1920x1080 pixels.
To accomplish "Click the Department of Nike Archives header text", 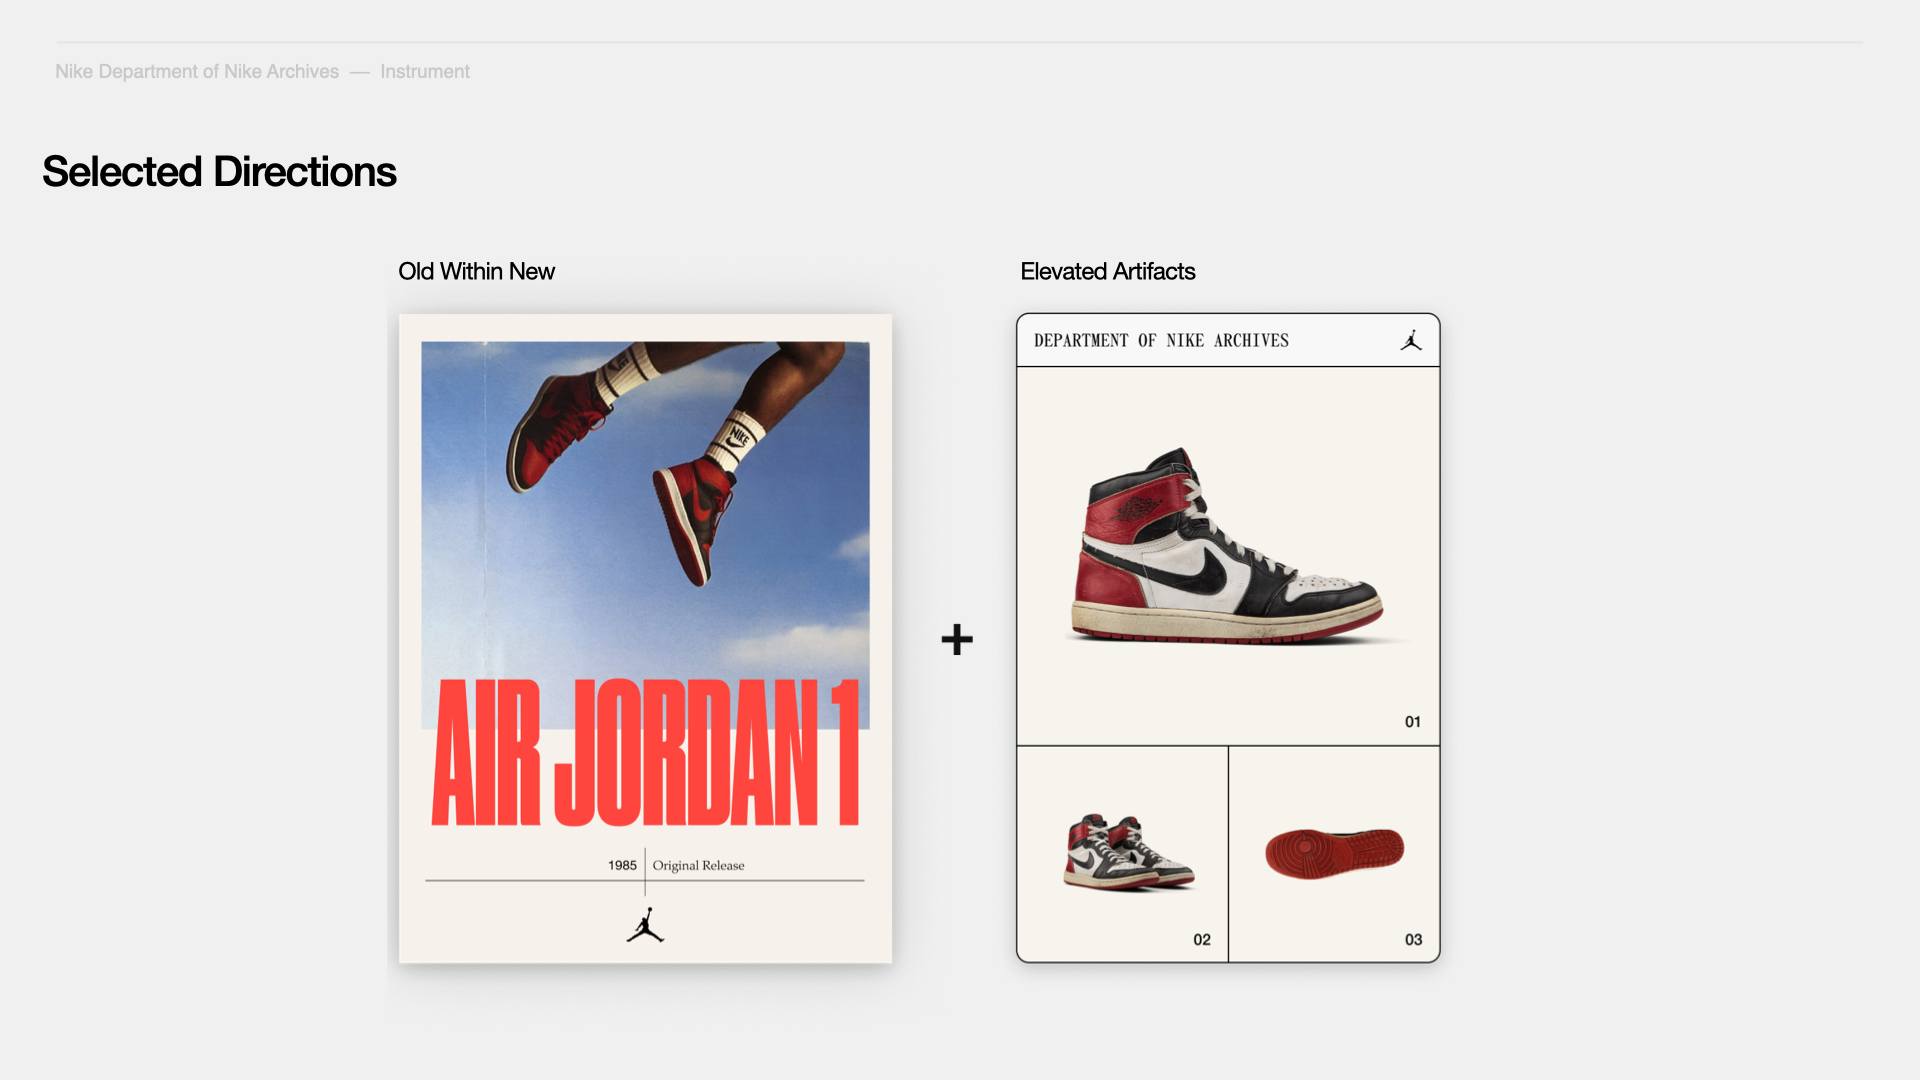I will 1161,341.
